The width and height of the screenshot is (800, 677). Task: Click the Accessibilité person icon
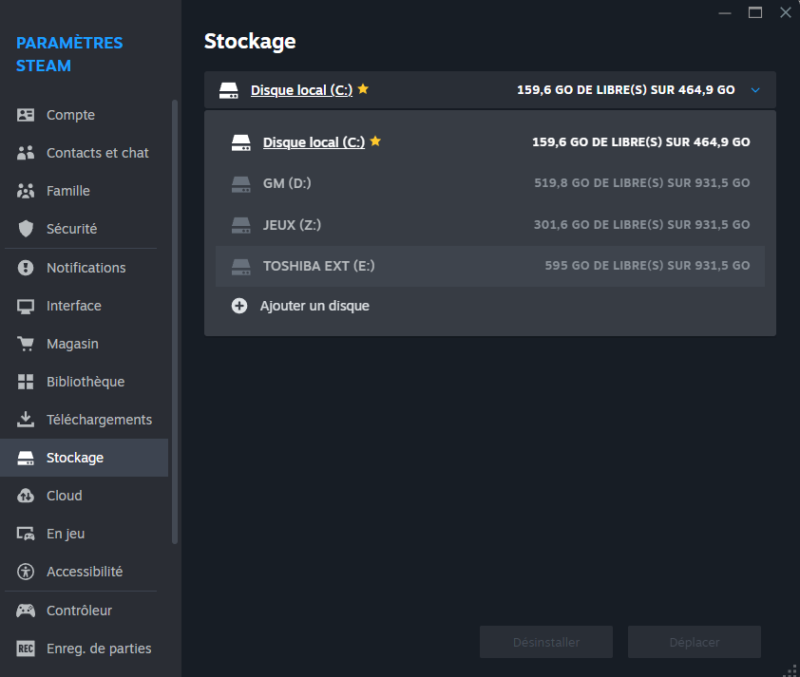[x=26, y=571]
